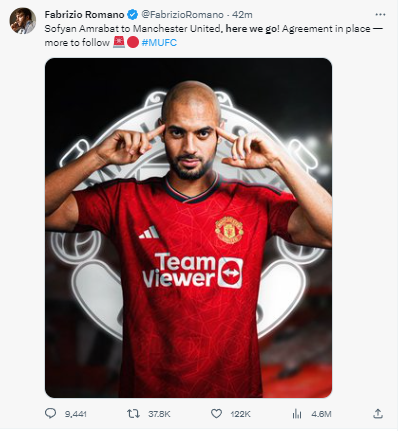Image resolution: width=398 pixels, height=431 pixels.
Task: Click the tweet text 'here we go!'
Action: pos(253,29)
